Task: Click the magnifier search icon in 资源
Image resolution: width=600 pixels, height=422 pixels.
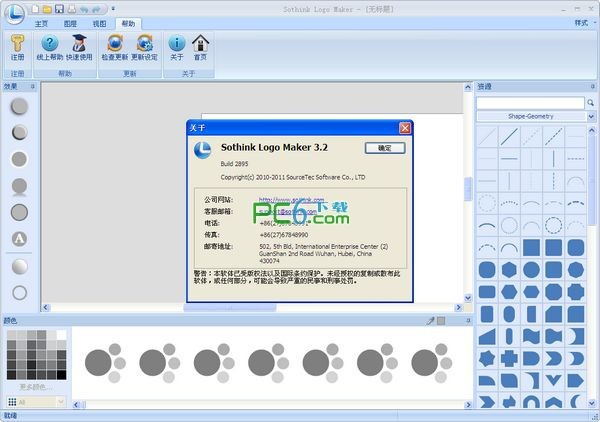Action: pos(590,103)
